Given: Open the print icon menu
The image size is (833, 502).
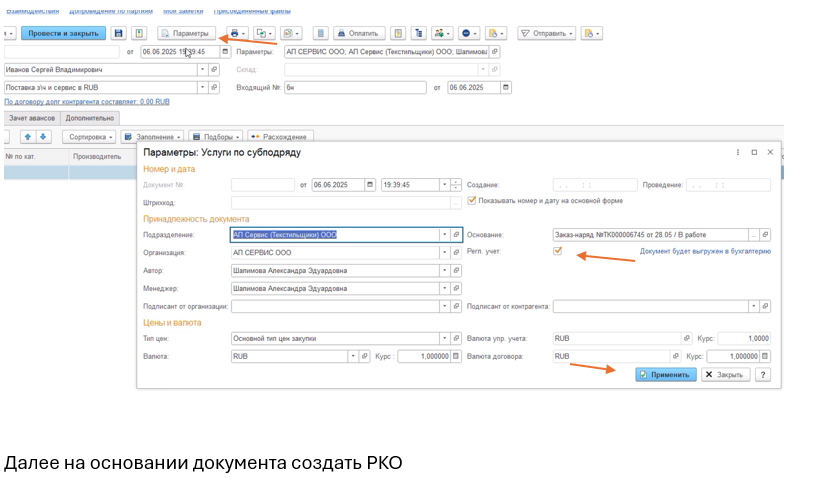Looking at the screenshot, I should 237,33.
